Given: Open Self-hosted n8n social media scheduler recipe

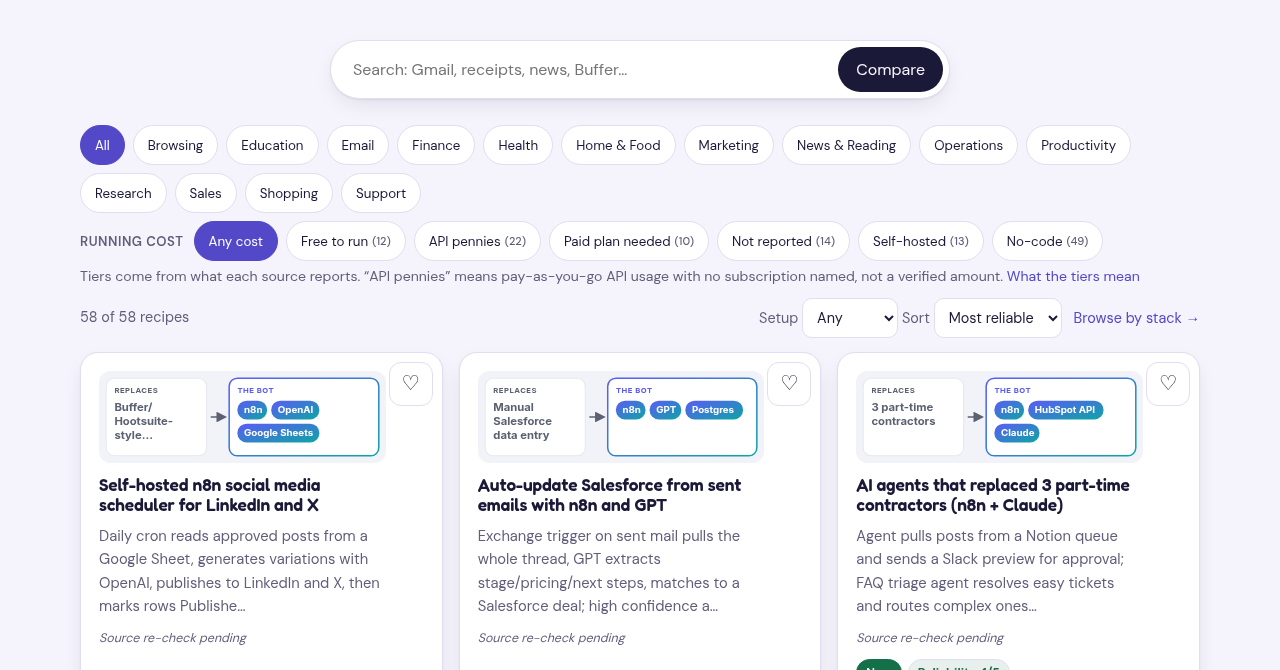Looking at the screenshot, I should [x=210, y=495].
